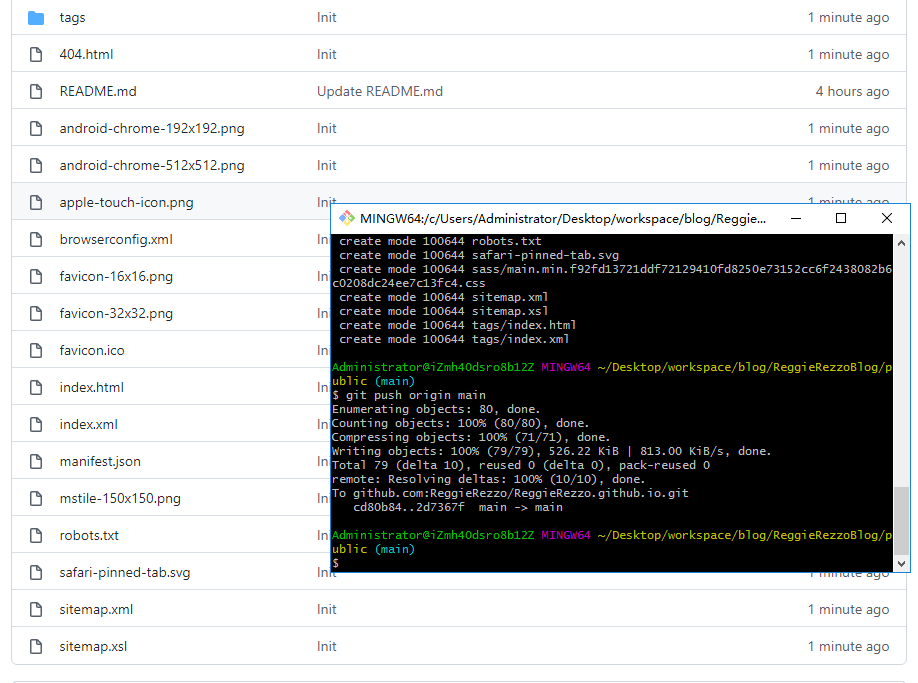The width and height of the screenshot is (918, 683).
Task: Click the file icon beside 404.html
Action: click(37, 55)
